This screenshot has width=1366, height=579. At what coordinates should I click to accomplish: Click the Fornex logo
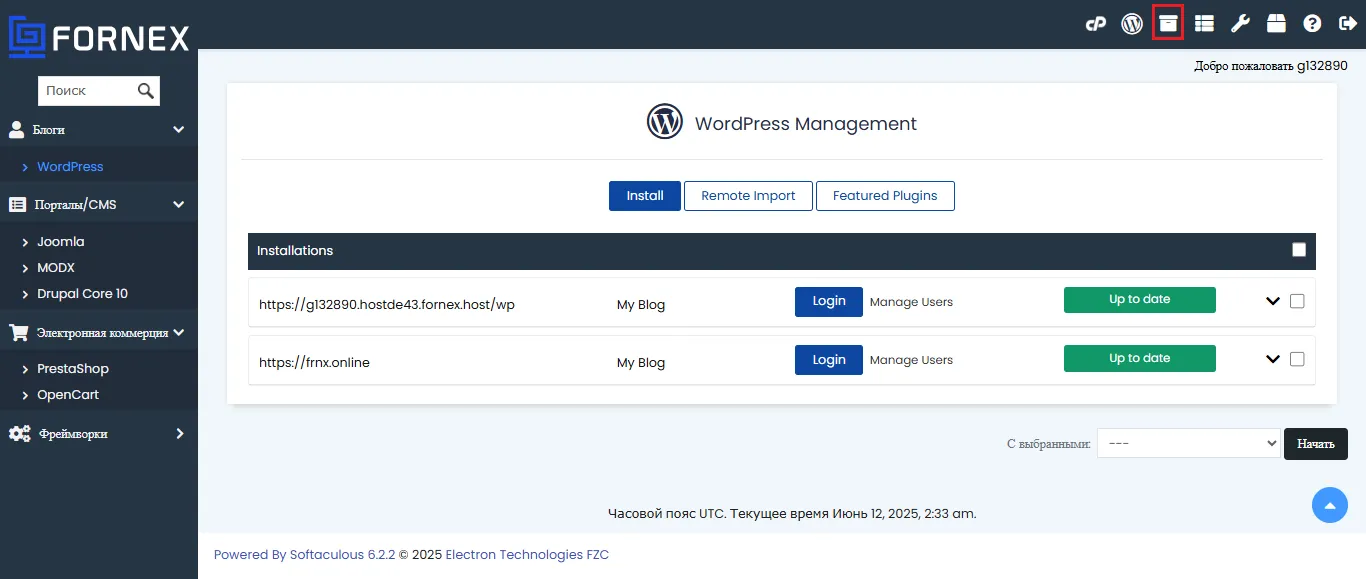[99, 37]
